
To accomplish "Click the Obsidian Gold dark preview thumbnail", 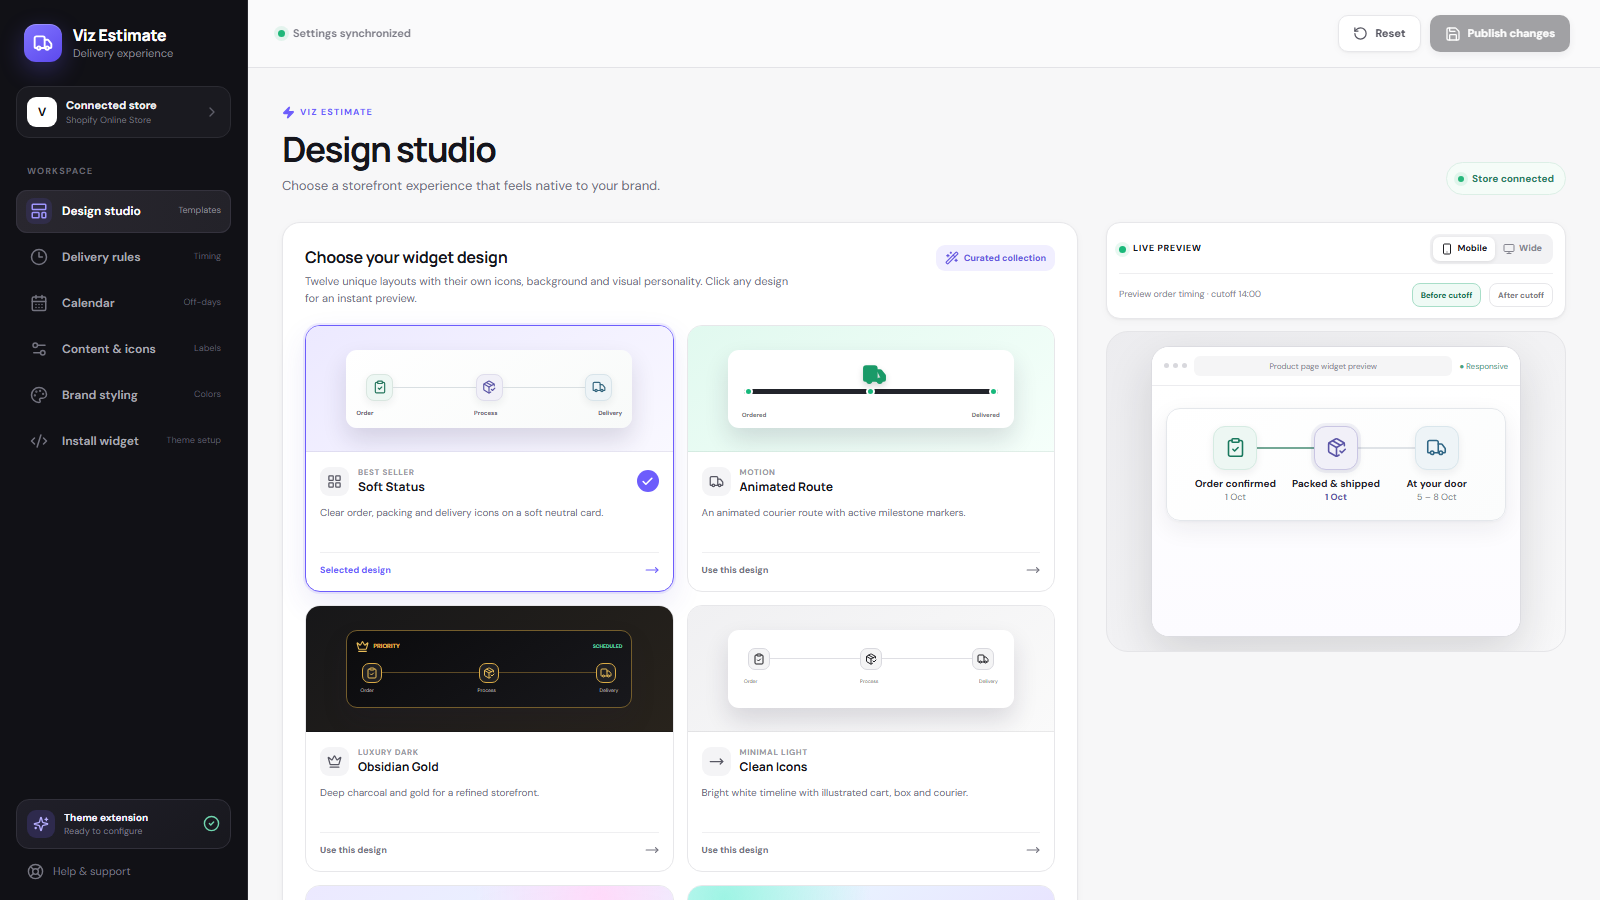I will tap(489, 669).
